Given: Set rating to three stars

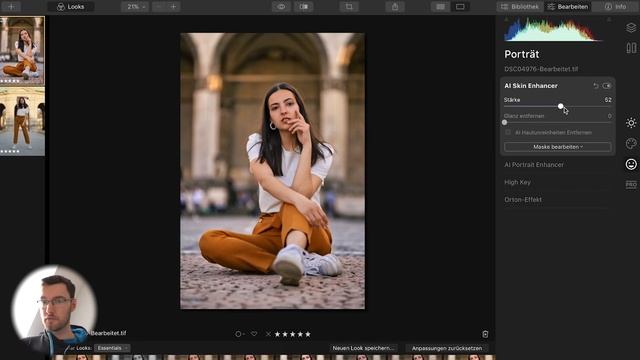Looking at the screenshot, I should (x=293, y=334).
